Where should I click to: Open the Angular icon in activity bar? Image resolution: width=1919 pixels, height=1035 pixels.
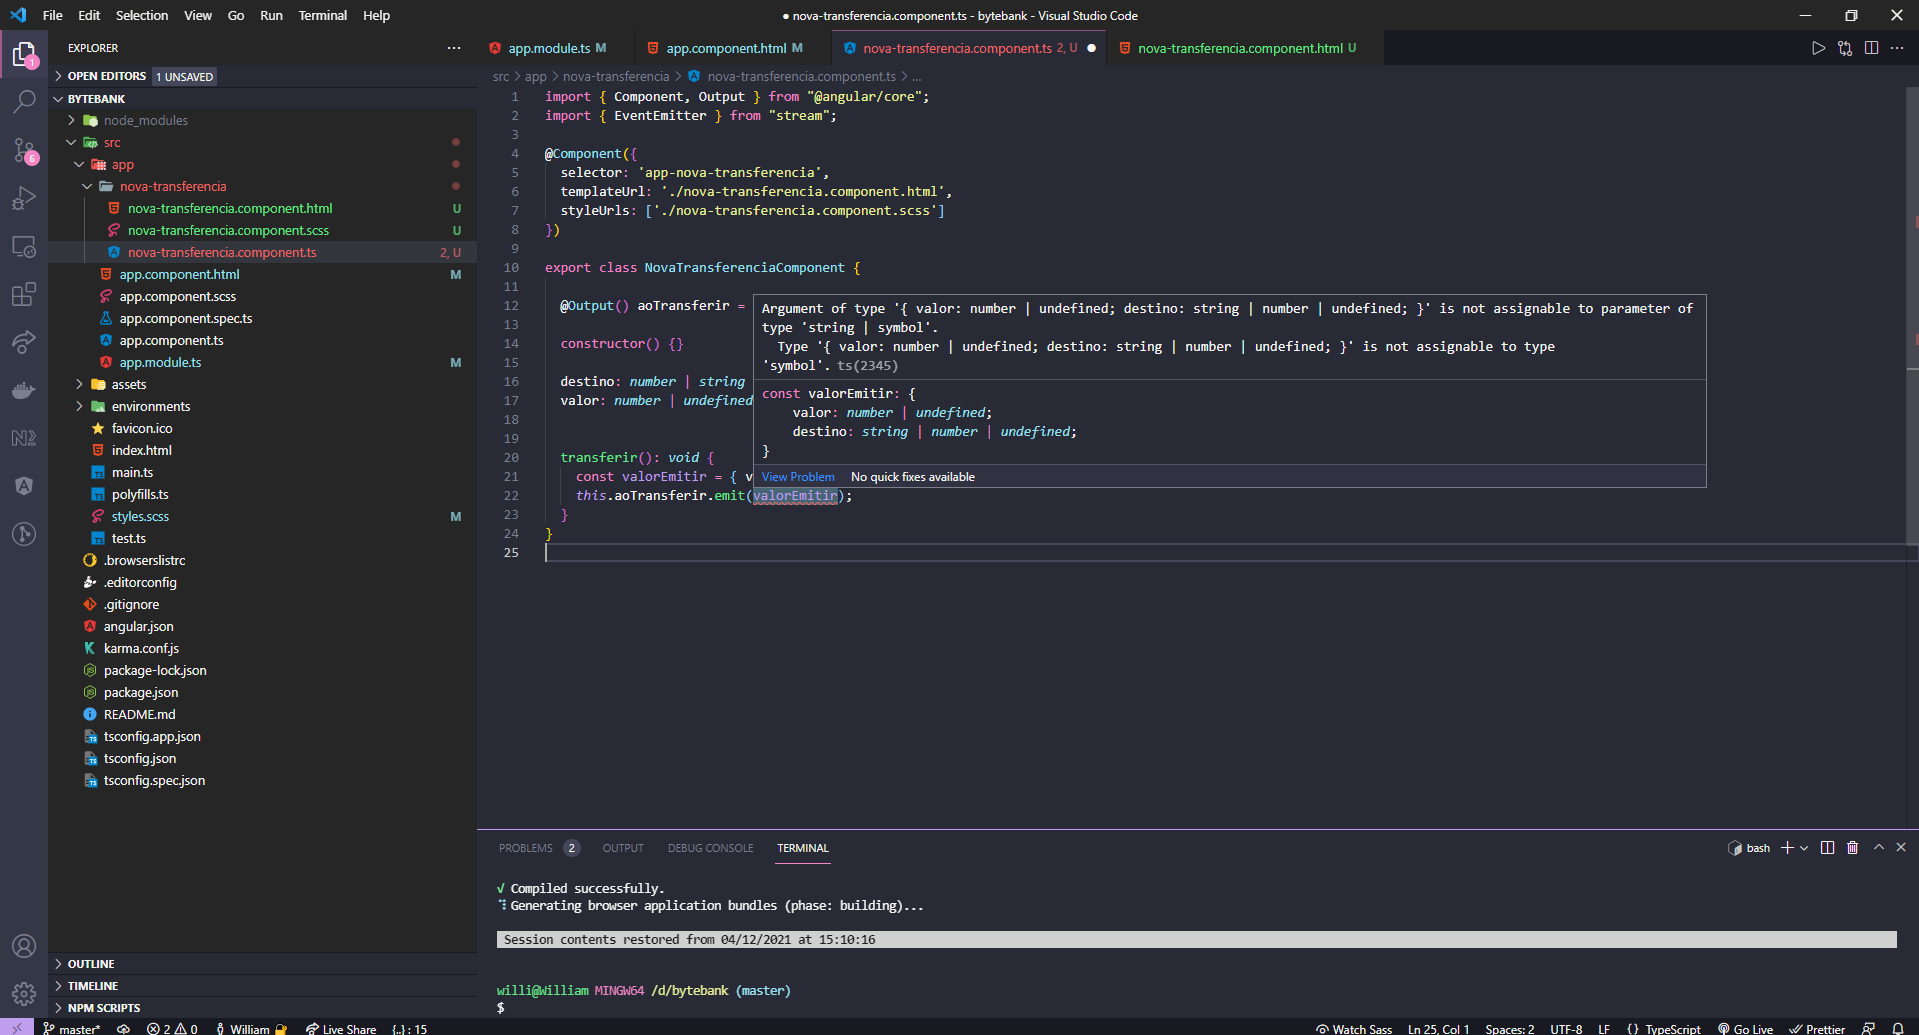24,486
